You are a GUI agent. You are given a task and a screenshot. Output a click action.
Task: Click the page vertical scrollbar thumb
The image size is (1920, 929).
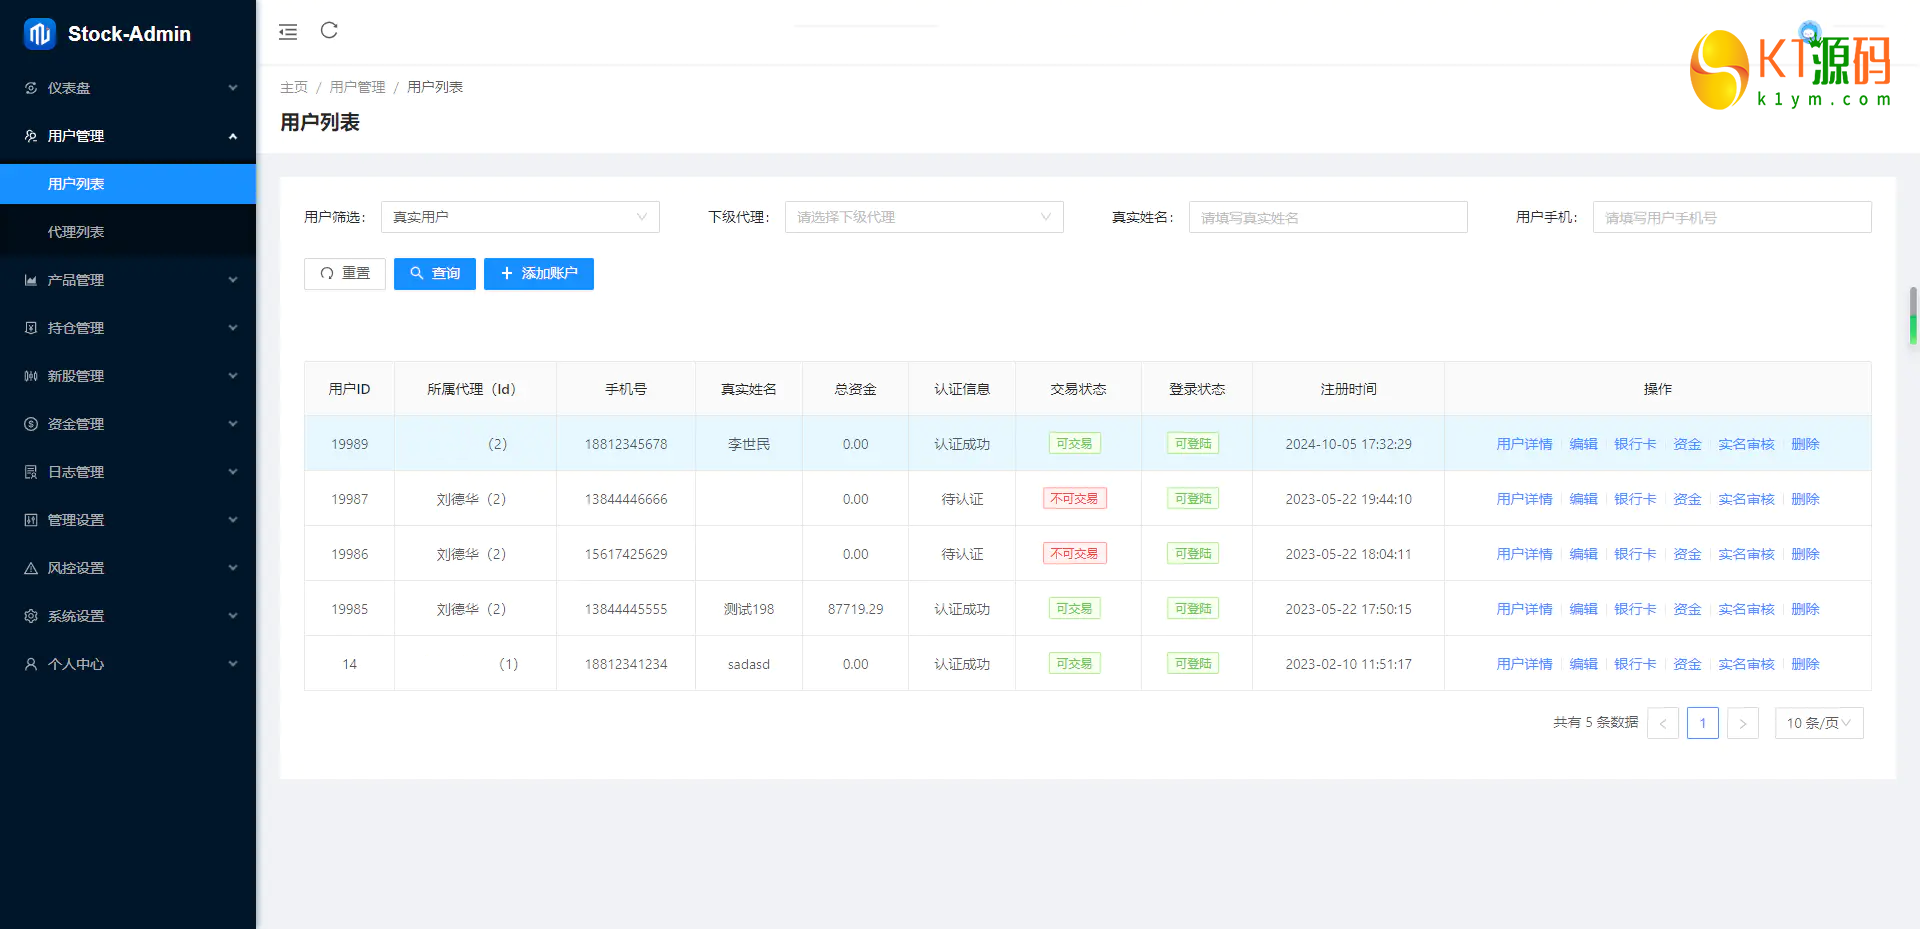1913,316
